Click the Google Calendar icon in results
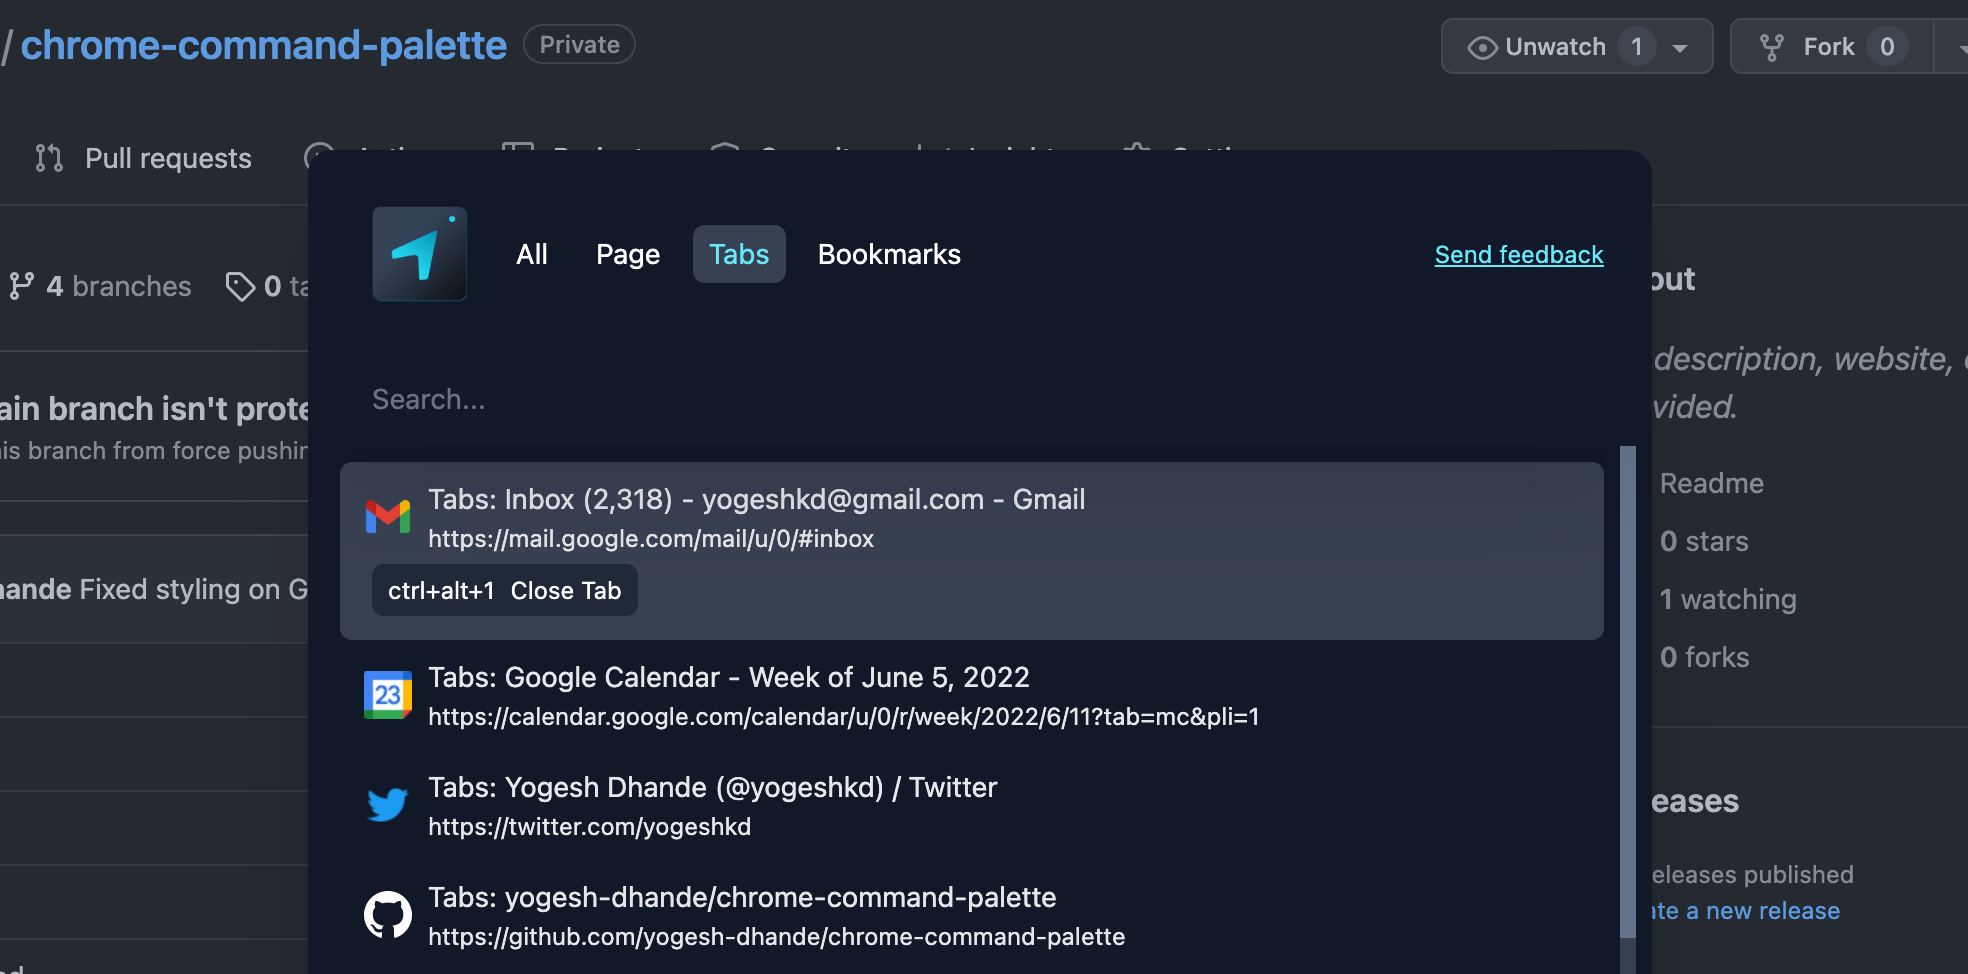1968x974 pixels. (x=388, y=695)
